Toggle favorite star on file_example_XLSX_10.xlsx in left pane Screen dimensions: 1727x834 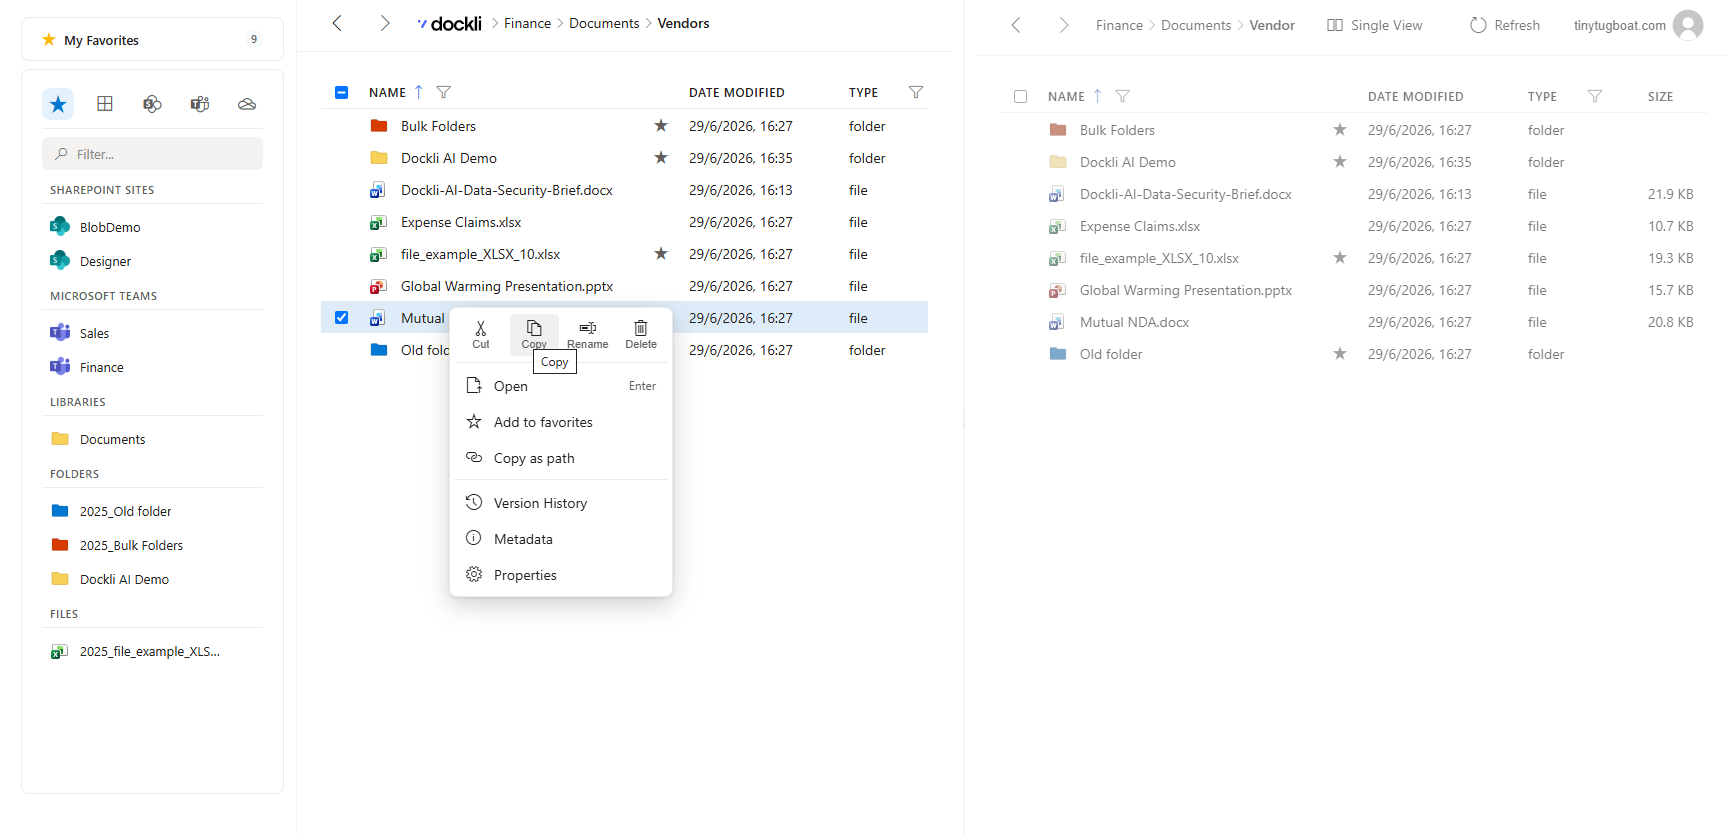click(661, 254)
